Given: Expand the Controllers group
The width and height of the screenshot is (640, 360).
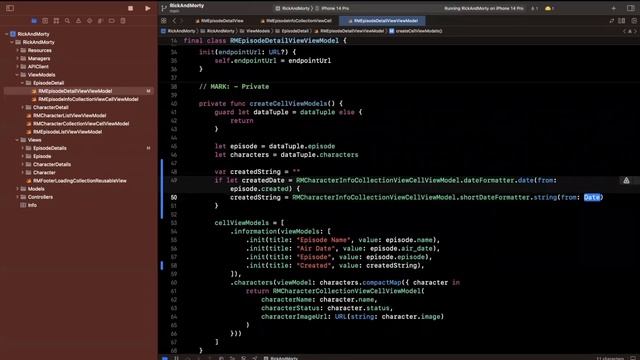Looking at the screenshot, I should click(18, 197).
